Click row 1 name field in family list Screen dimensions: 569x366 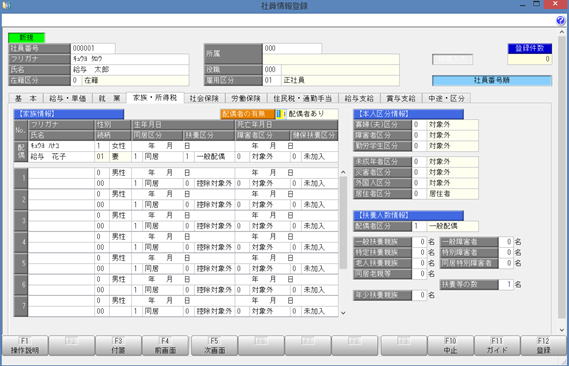[x=61, y=183]
